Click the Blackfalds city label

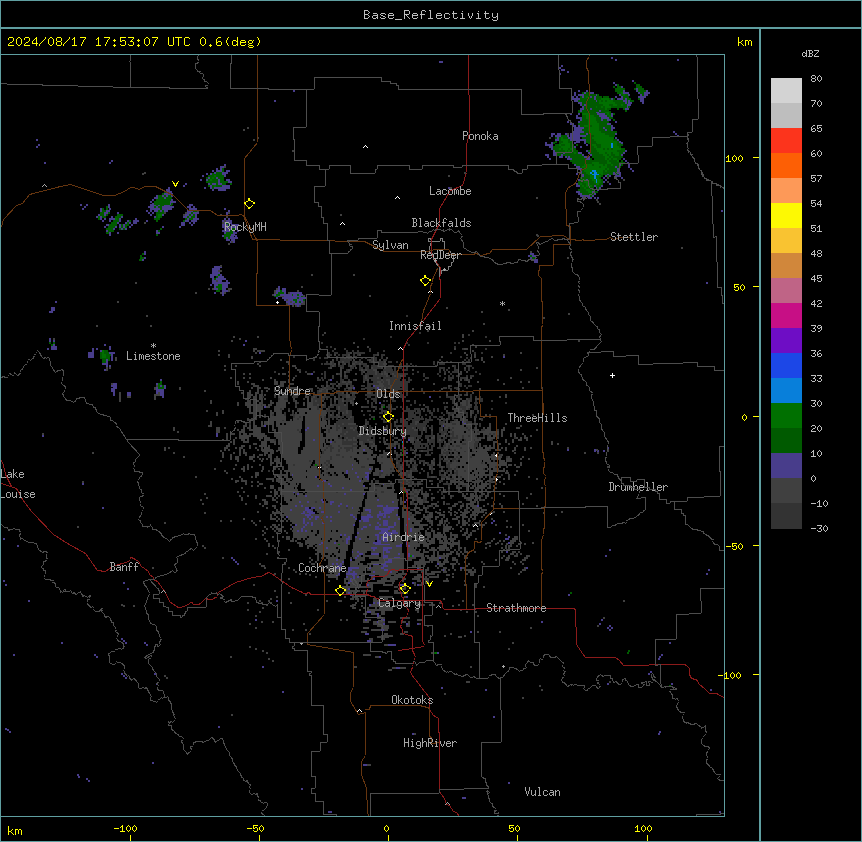pyautogui.click(x=441, y=223)
